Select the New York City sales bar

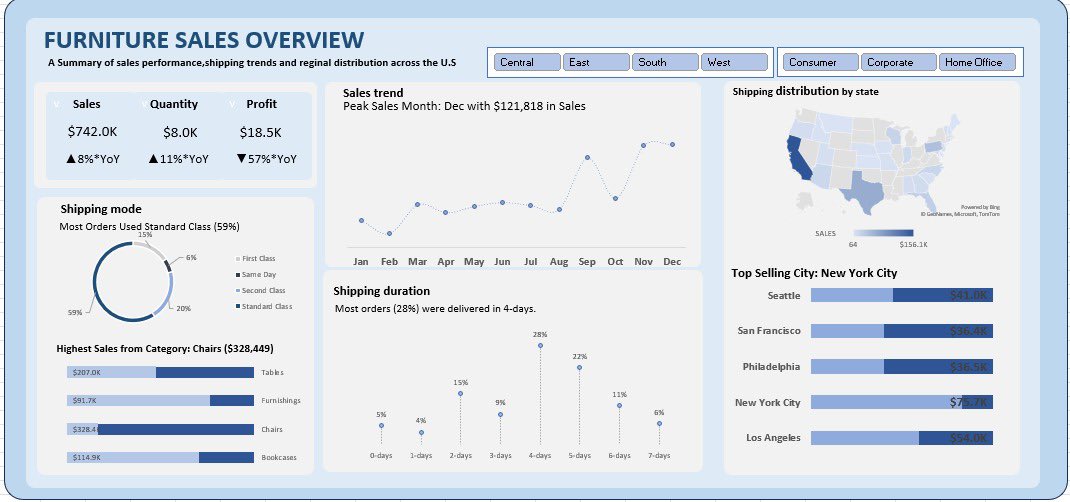pyautogui.click(x=901, y=402)
